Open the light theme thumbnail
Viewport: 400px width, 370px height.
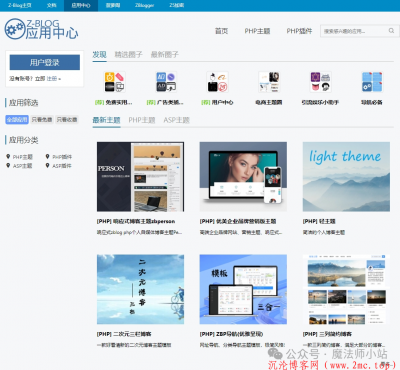pyautogui.click(x=346, y=177)
